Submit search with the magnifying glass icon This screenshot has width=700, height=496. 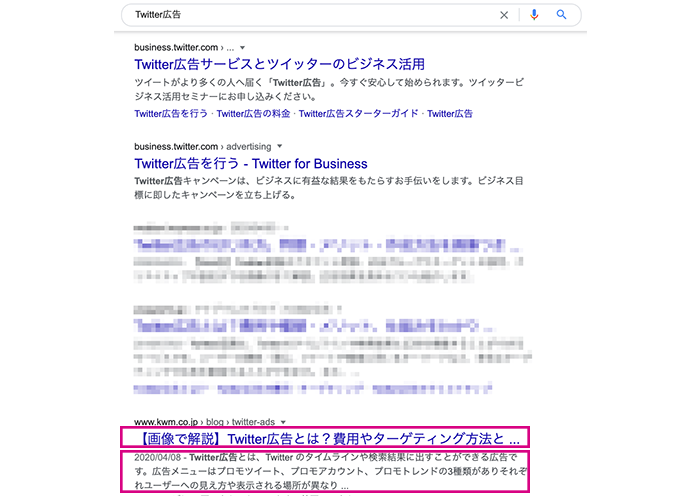coord(561,15)
